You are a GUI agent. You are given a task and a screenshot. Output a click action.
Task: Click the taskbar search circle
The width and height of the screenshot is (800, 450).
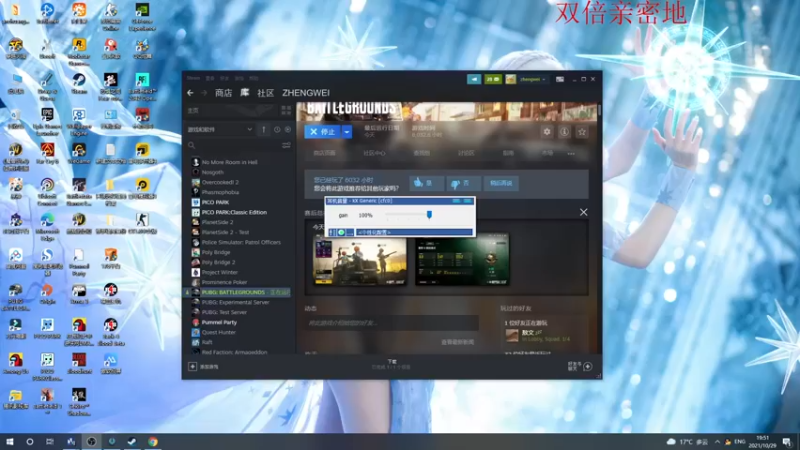click(30, 441)
